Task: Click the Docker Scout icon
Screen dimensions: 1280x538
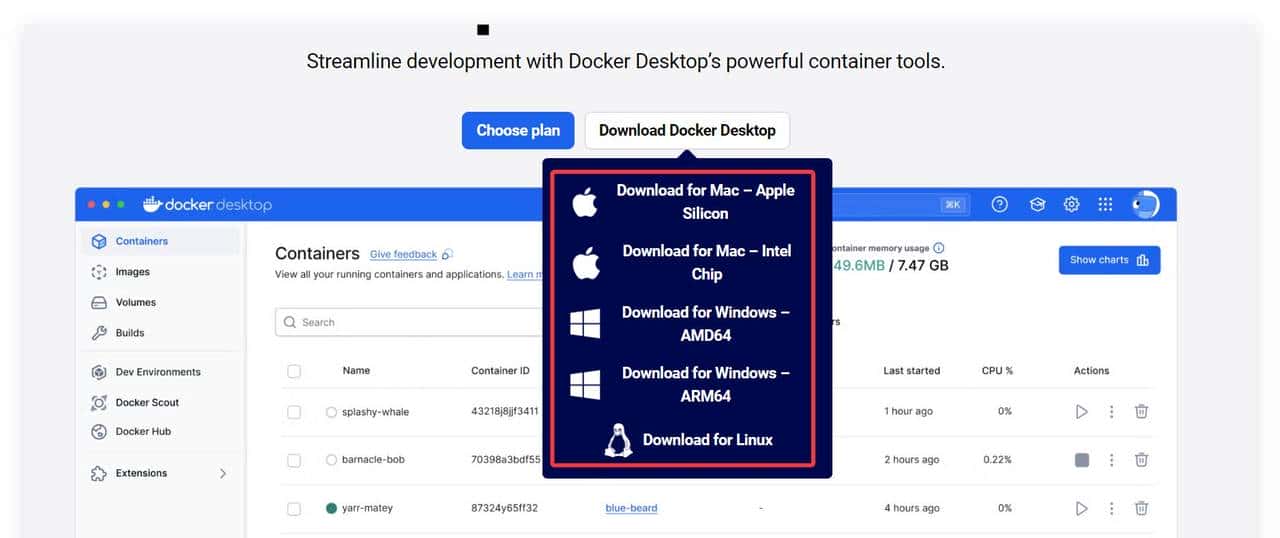Action: pyautogui.click(x=99, y=402)
